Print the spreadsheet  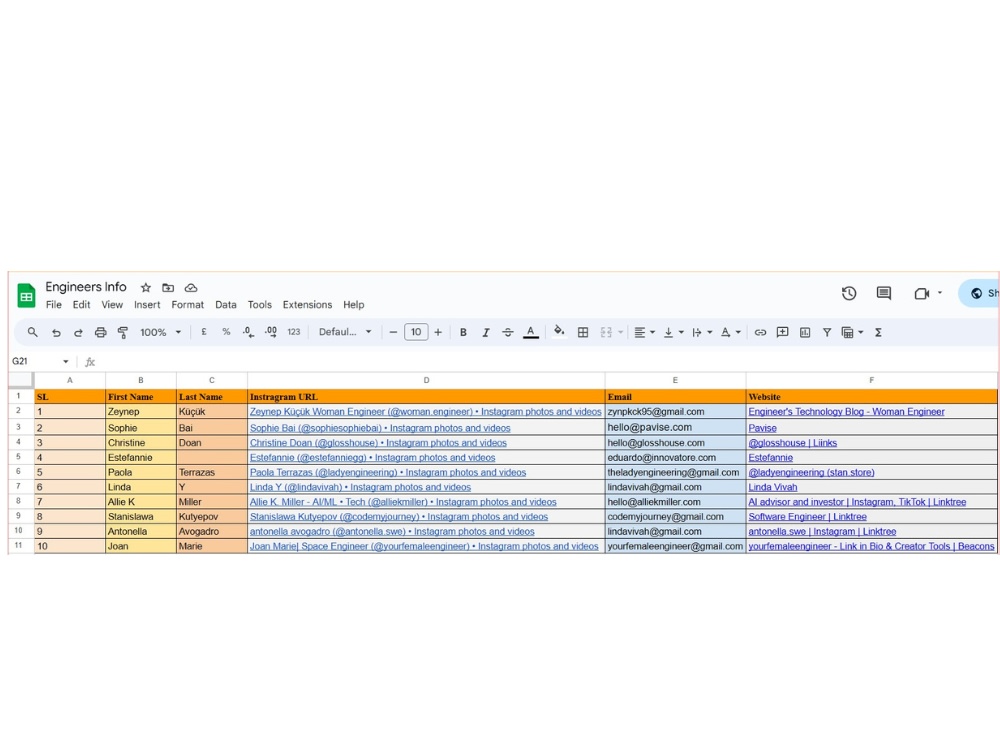coord(100,332)
